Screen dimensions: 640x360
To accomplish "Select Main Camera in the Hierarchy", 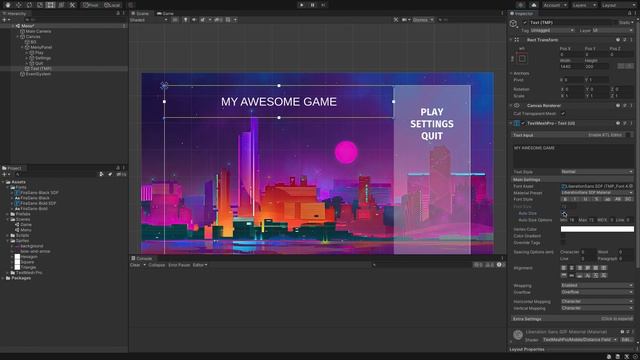I will click(38, 31).
